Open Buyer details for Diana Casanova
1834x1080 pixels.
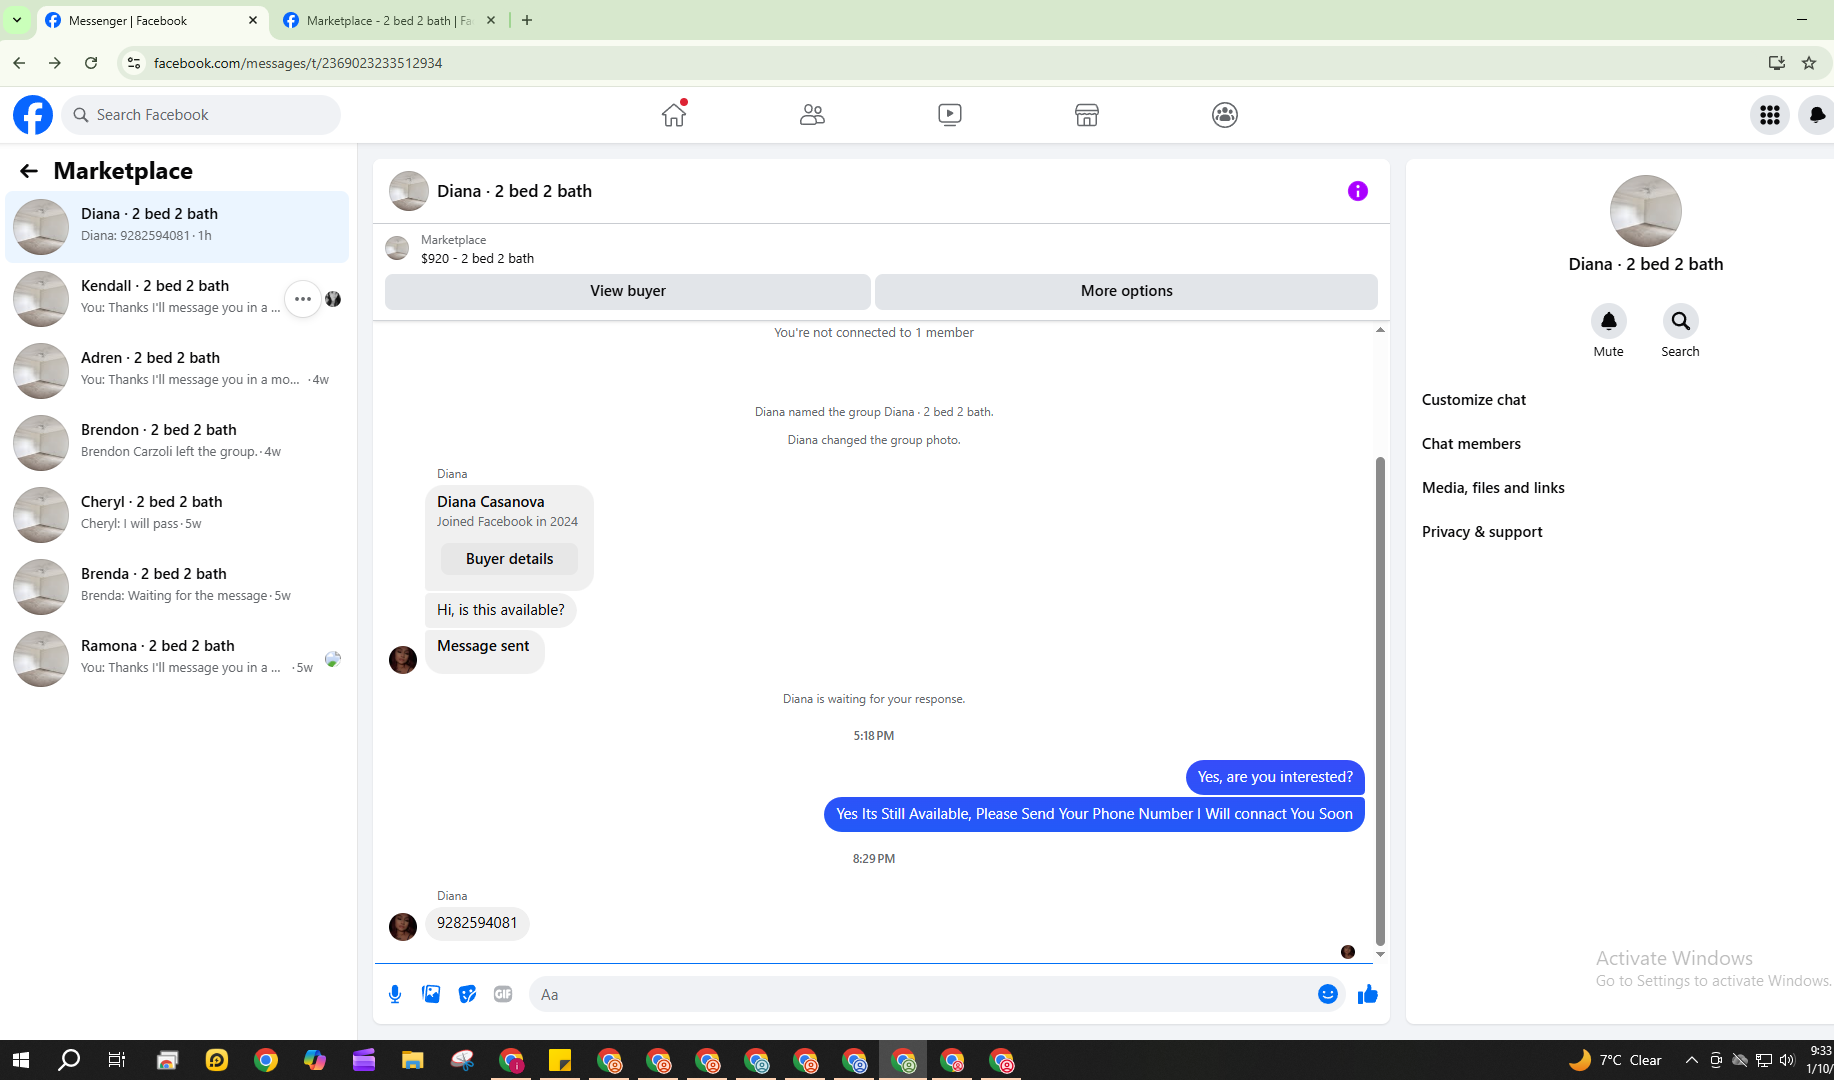509,559
